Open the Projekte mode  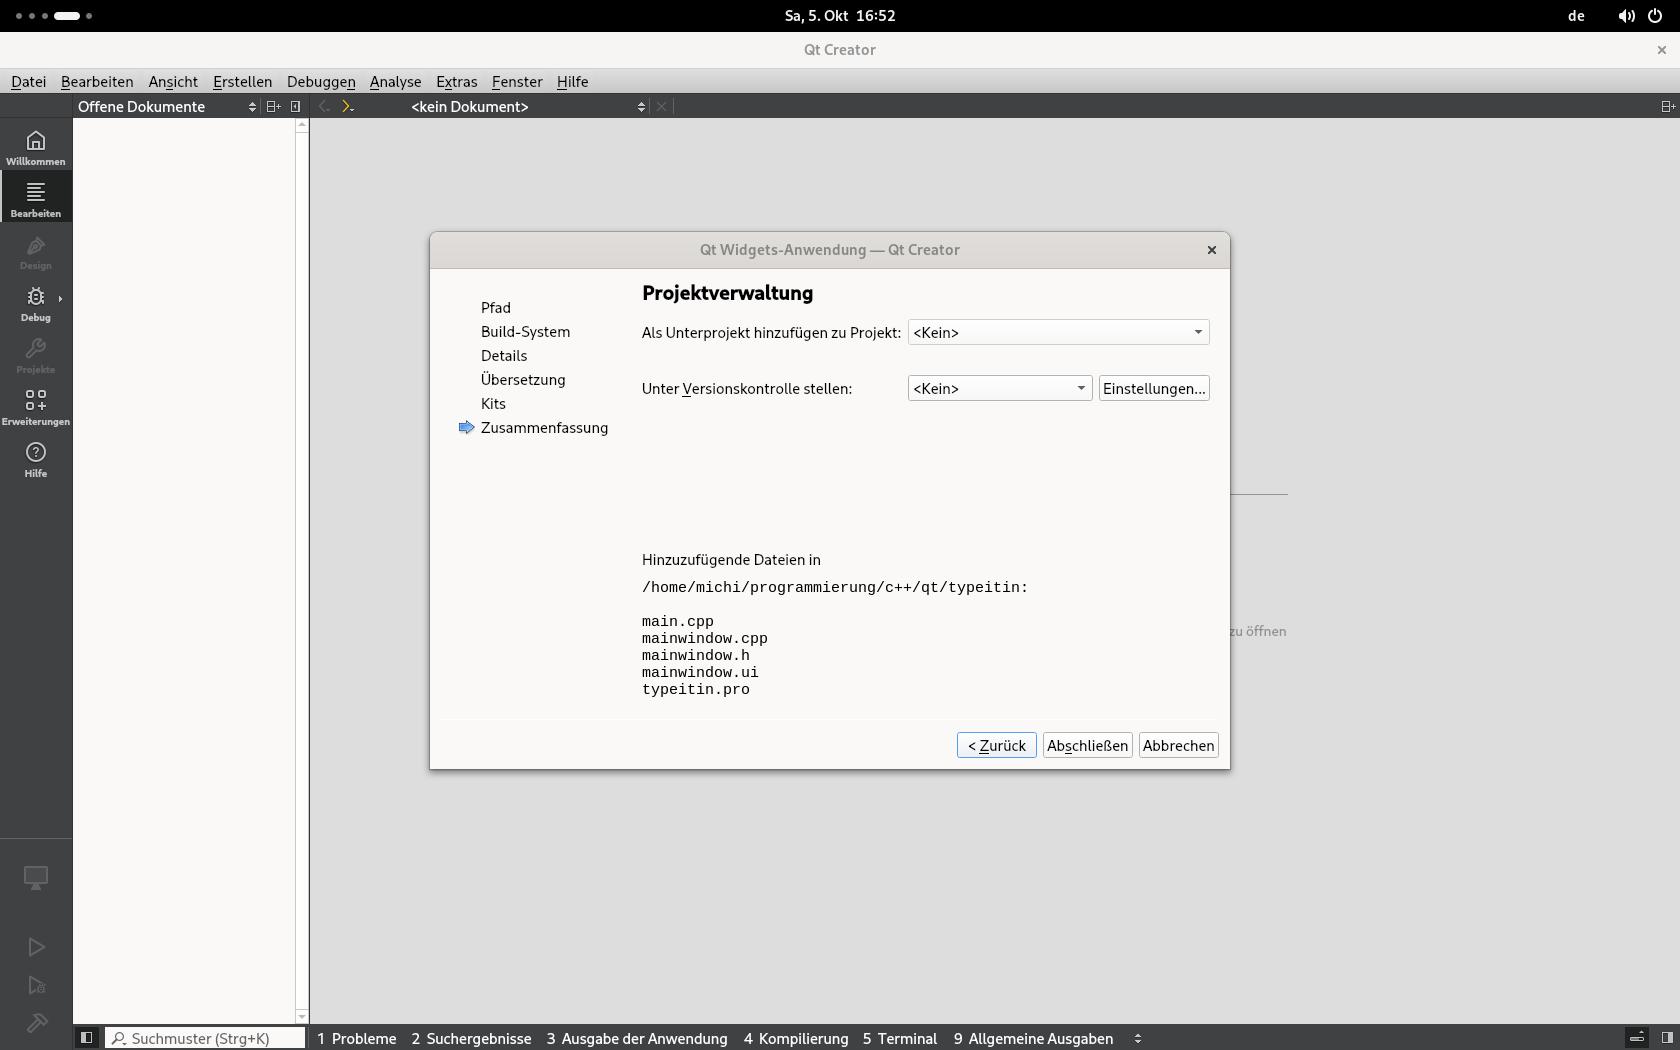pyautogui.click(x=36, y=354)
